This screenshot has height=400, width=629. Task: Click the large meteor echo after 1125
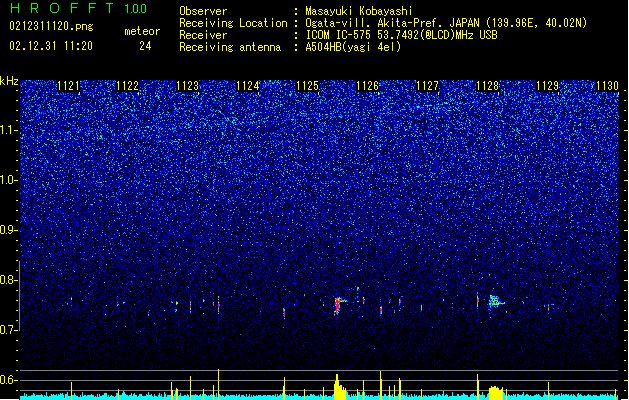[339, 306]
